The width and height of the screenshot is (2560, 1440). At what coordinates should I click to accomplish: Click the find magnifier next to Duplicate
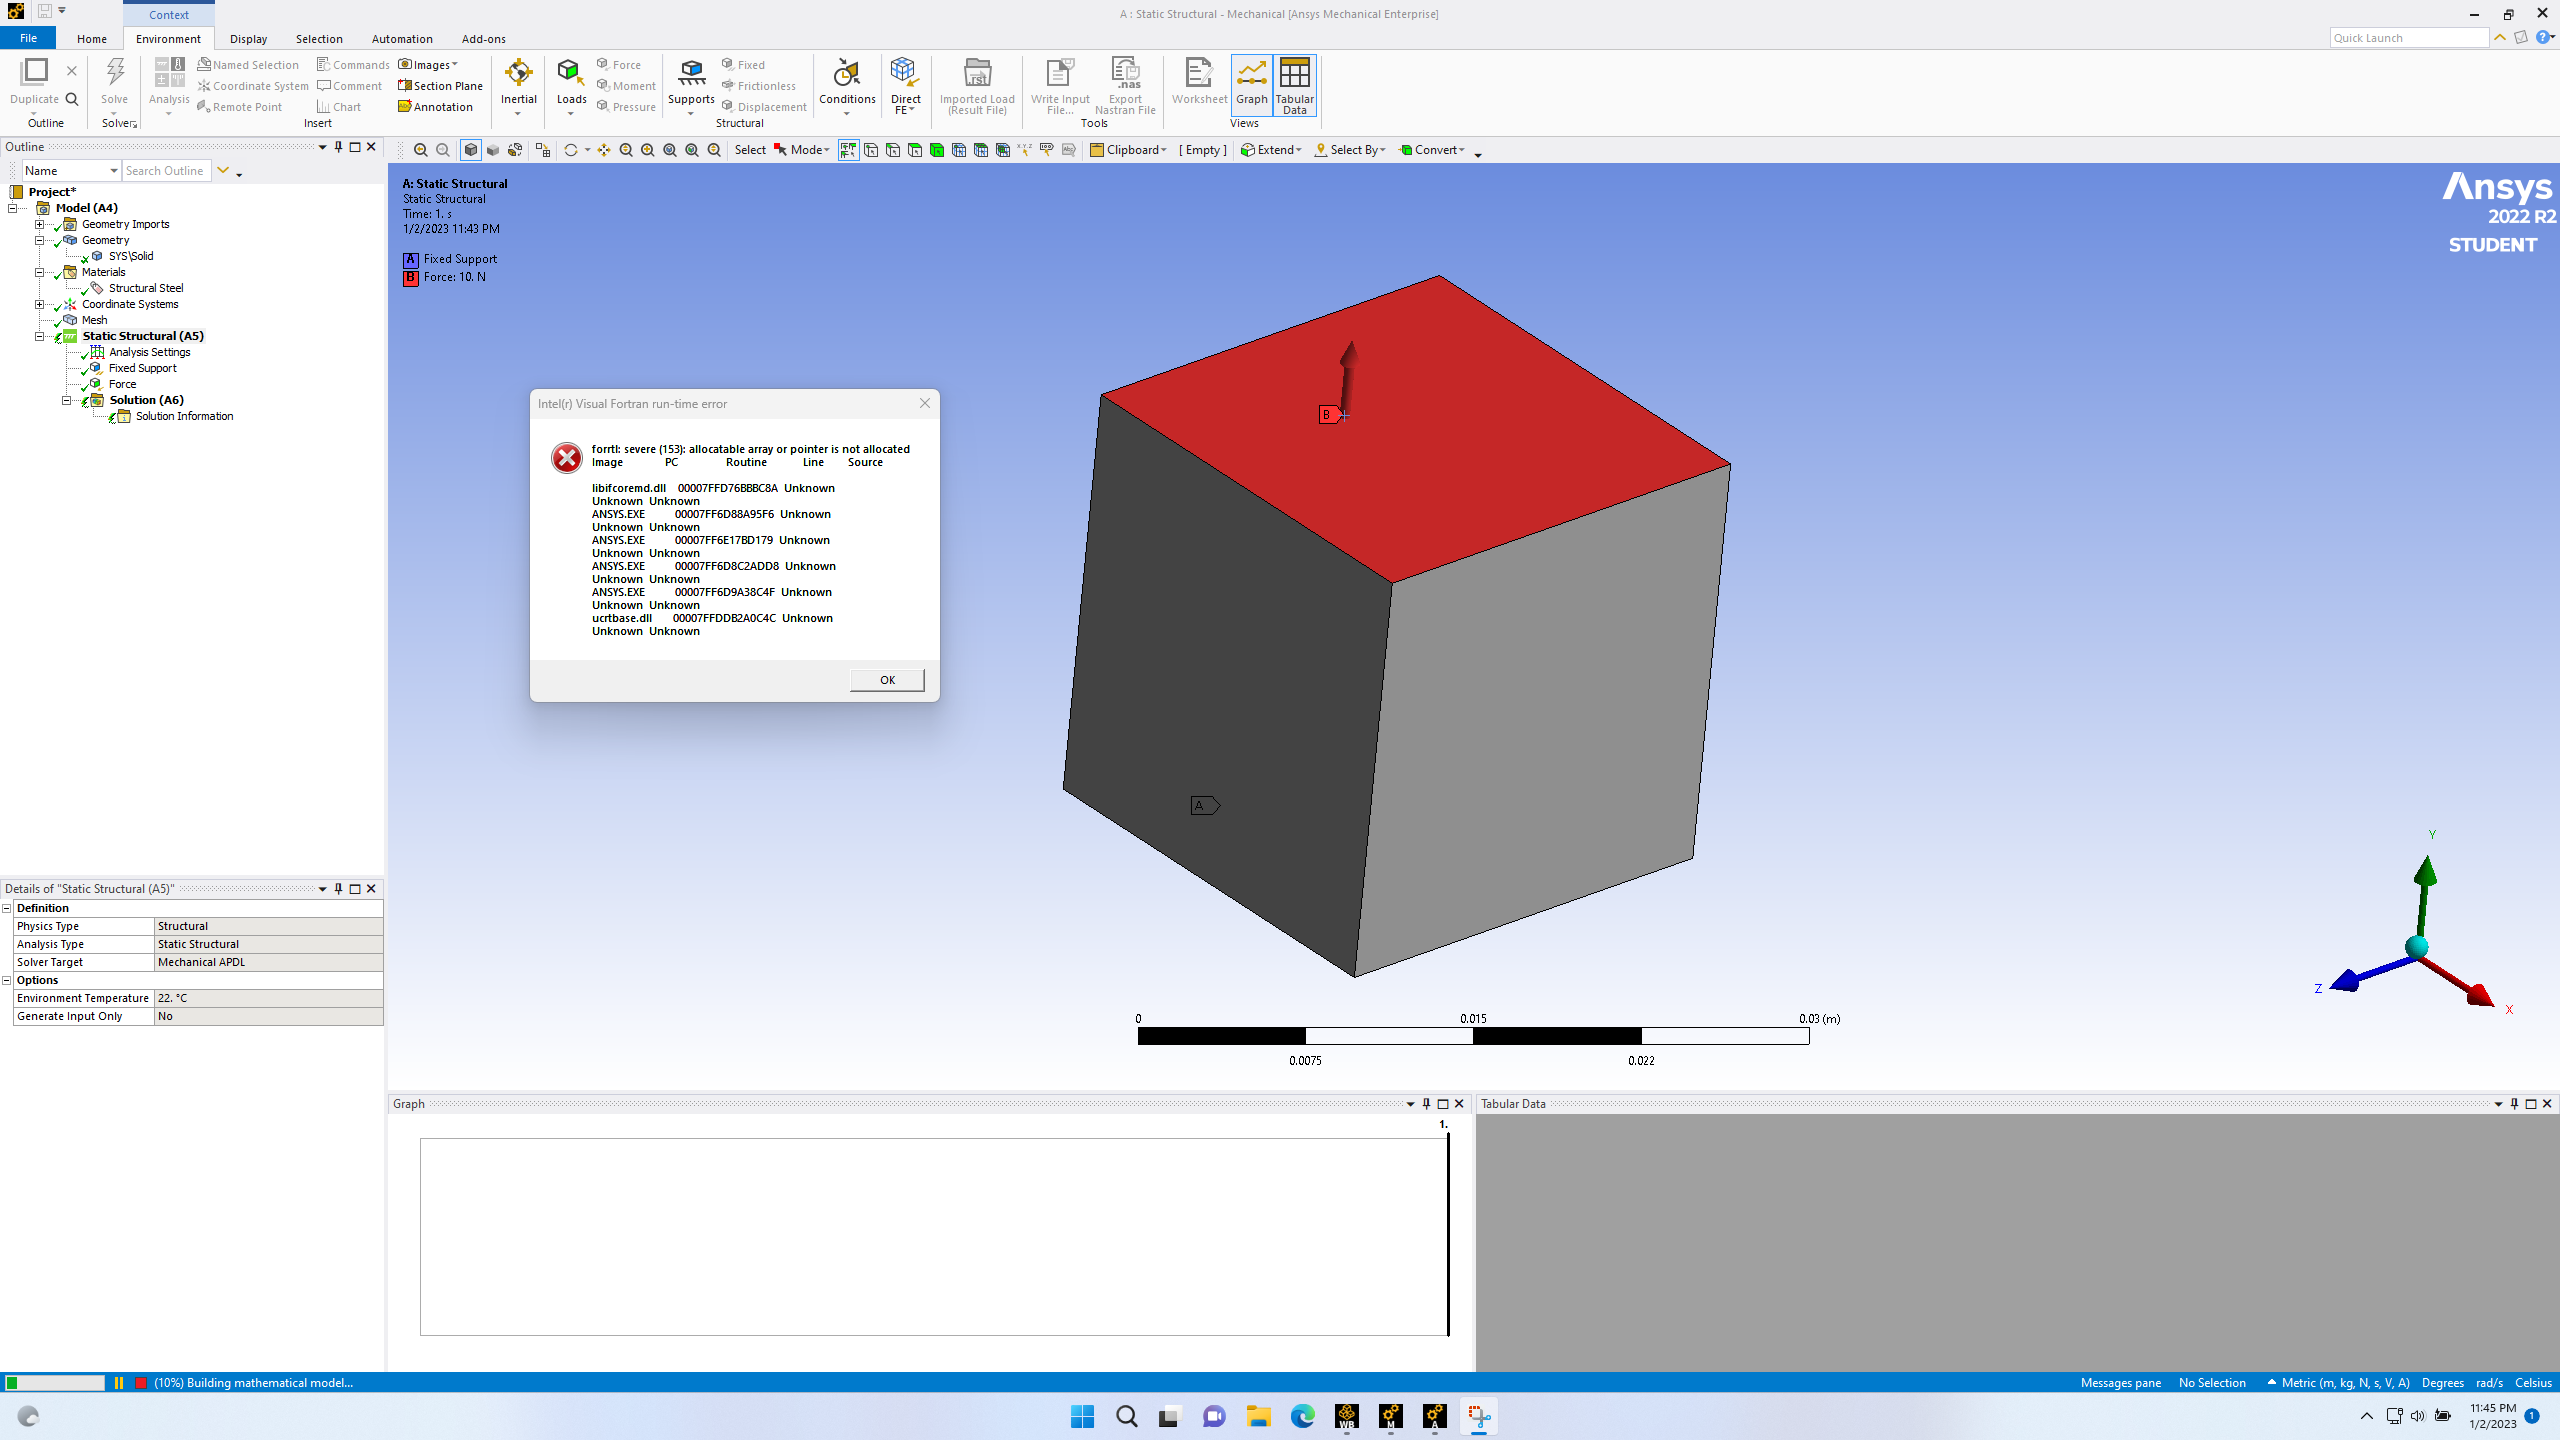point(71,99)
